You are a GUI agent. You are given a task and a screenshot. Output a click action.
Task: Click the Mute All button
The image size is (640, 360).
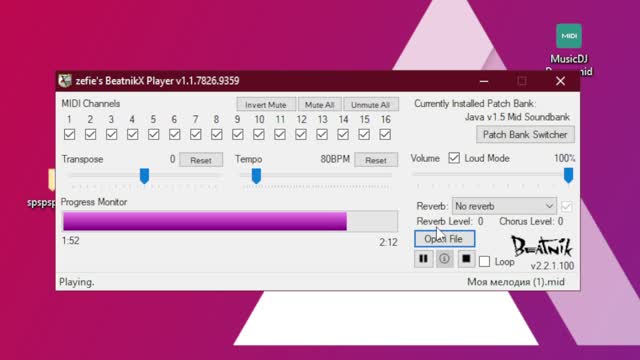click(320, 104)
